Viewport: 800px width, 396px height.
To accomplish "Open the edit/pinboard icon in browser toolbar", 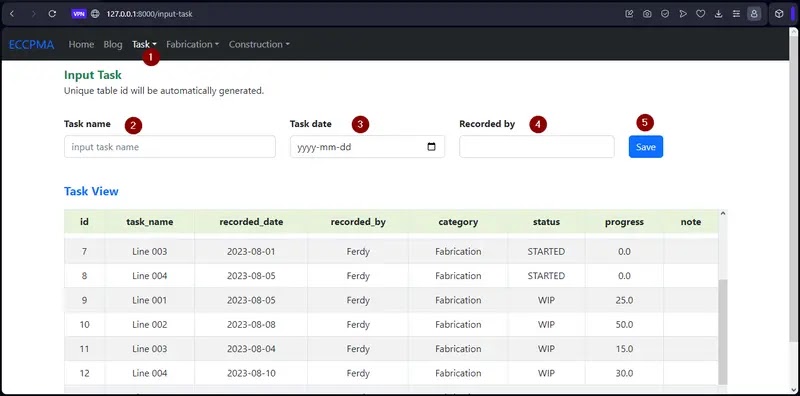I will pyautogui.click(x=629, y=14).
